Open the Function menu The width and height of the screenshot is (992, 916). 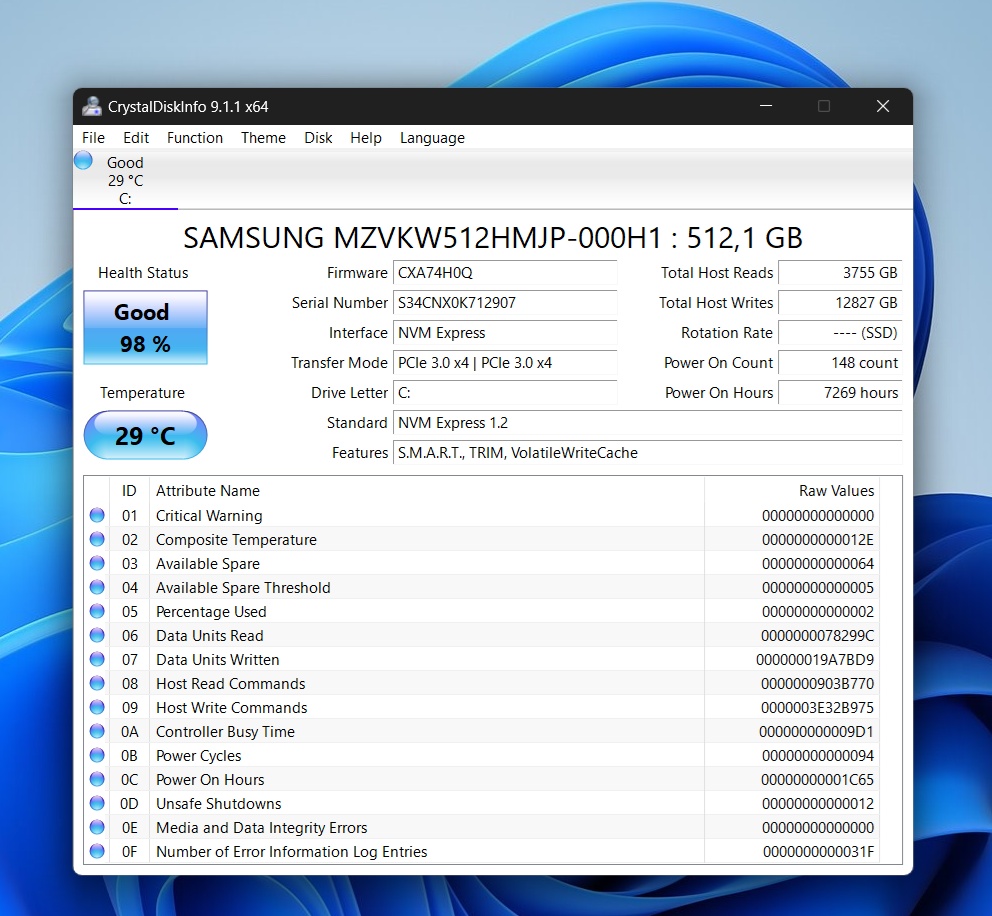pyautogui.click(x=195, y=138)
